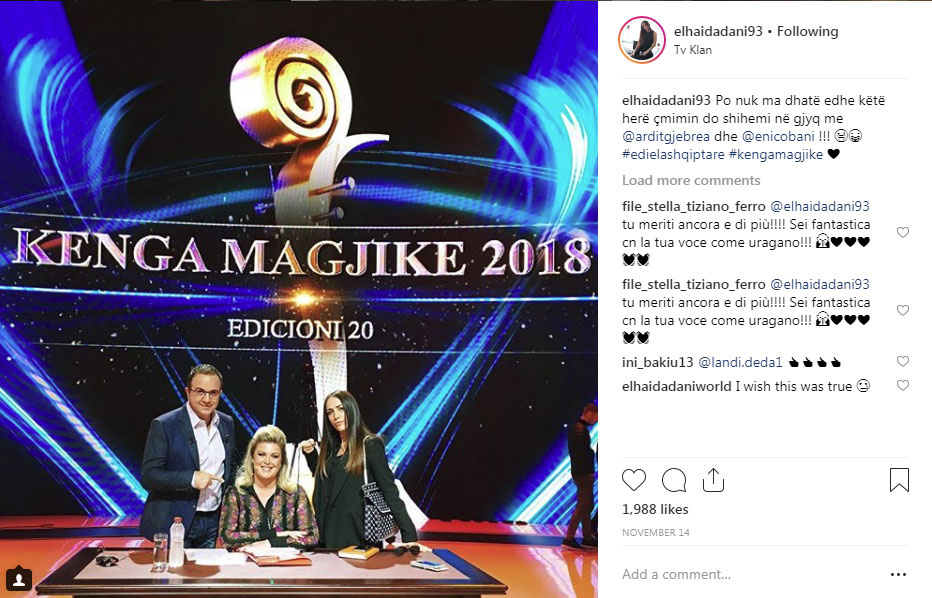Like second file_stella_tiziano_ferro comment

click(x=903, y=310)
